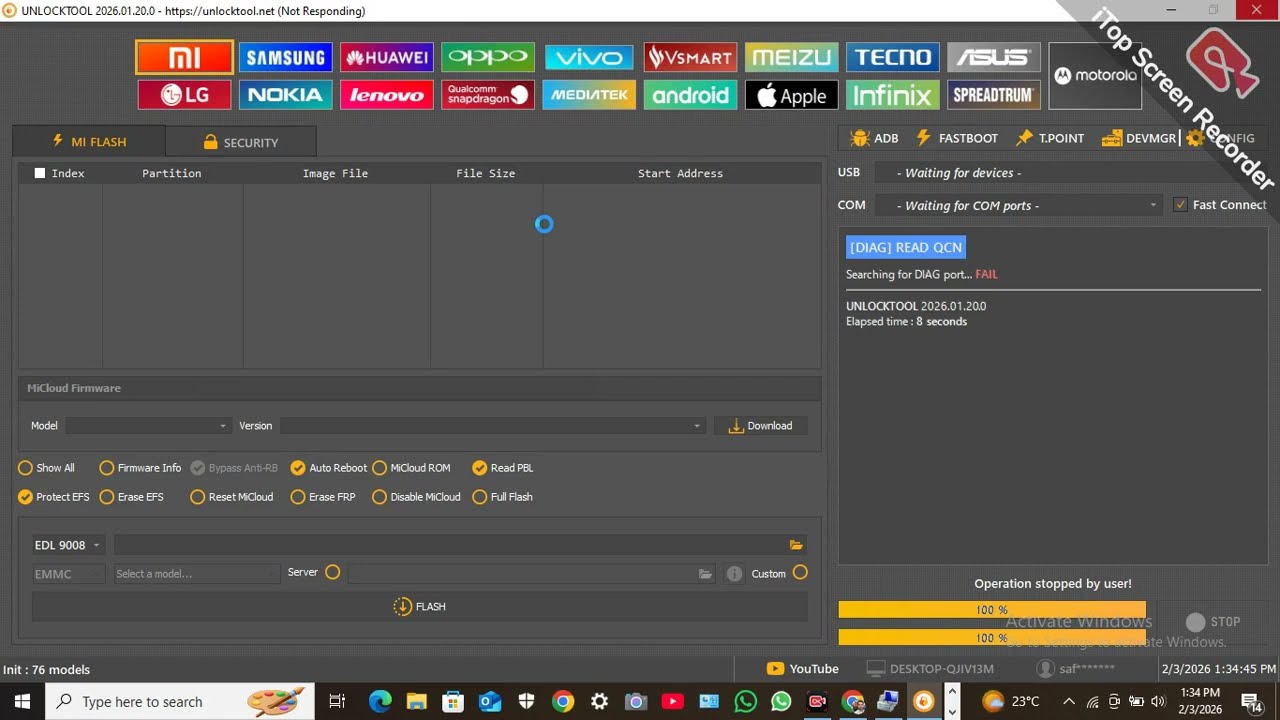Click the FLASH button

420,606
